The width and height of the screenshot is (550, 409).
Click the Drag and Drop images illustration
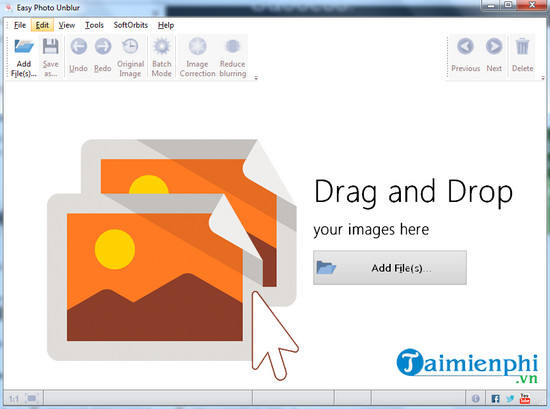(173, 260)
